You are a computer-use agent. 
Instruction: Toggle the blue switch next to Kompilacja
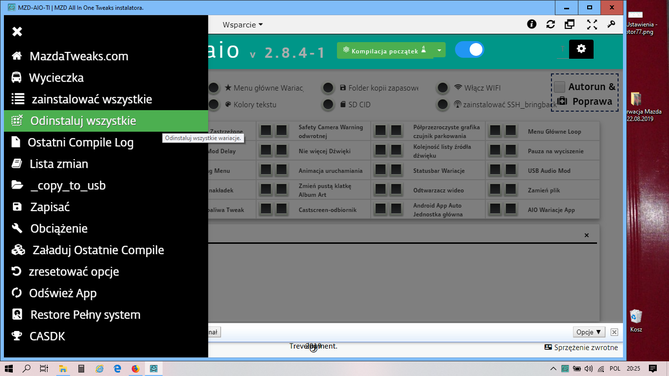click(x=469, y=50)
